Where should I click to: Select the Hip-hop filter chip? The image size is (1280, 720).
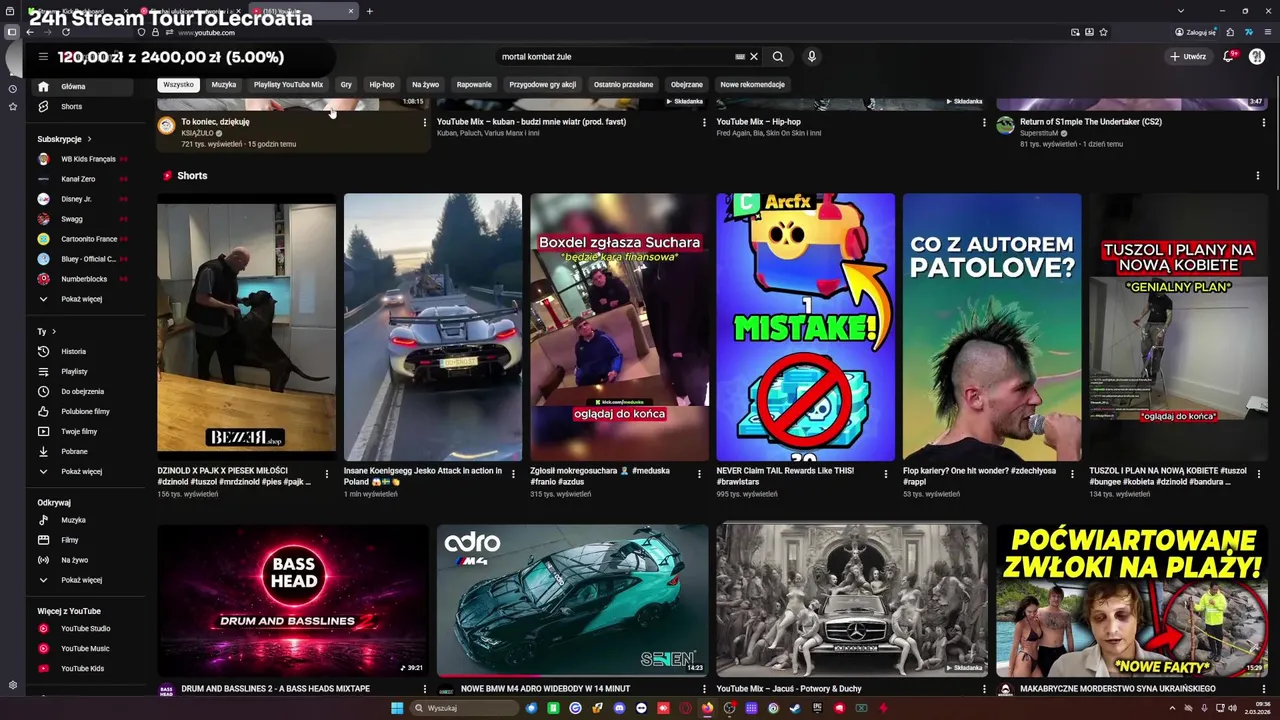[x=382, y=85]
